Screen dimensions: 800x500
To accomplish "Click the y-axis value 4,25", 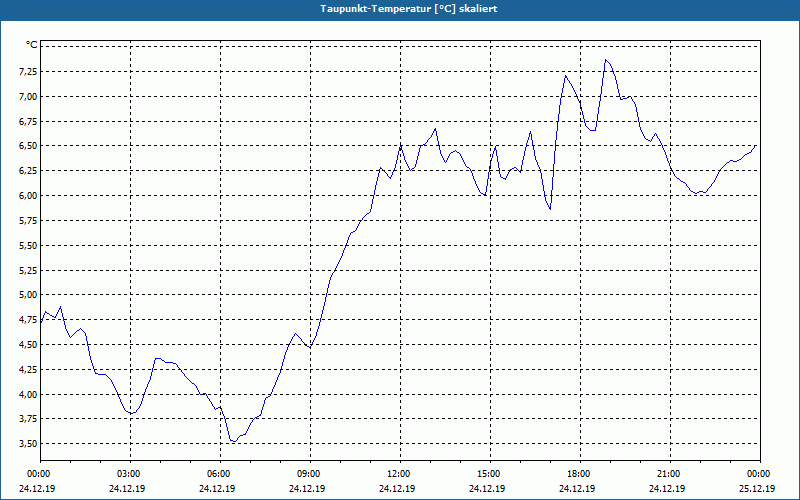I will pyautogui.click(x=28, y=369).
